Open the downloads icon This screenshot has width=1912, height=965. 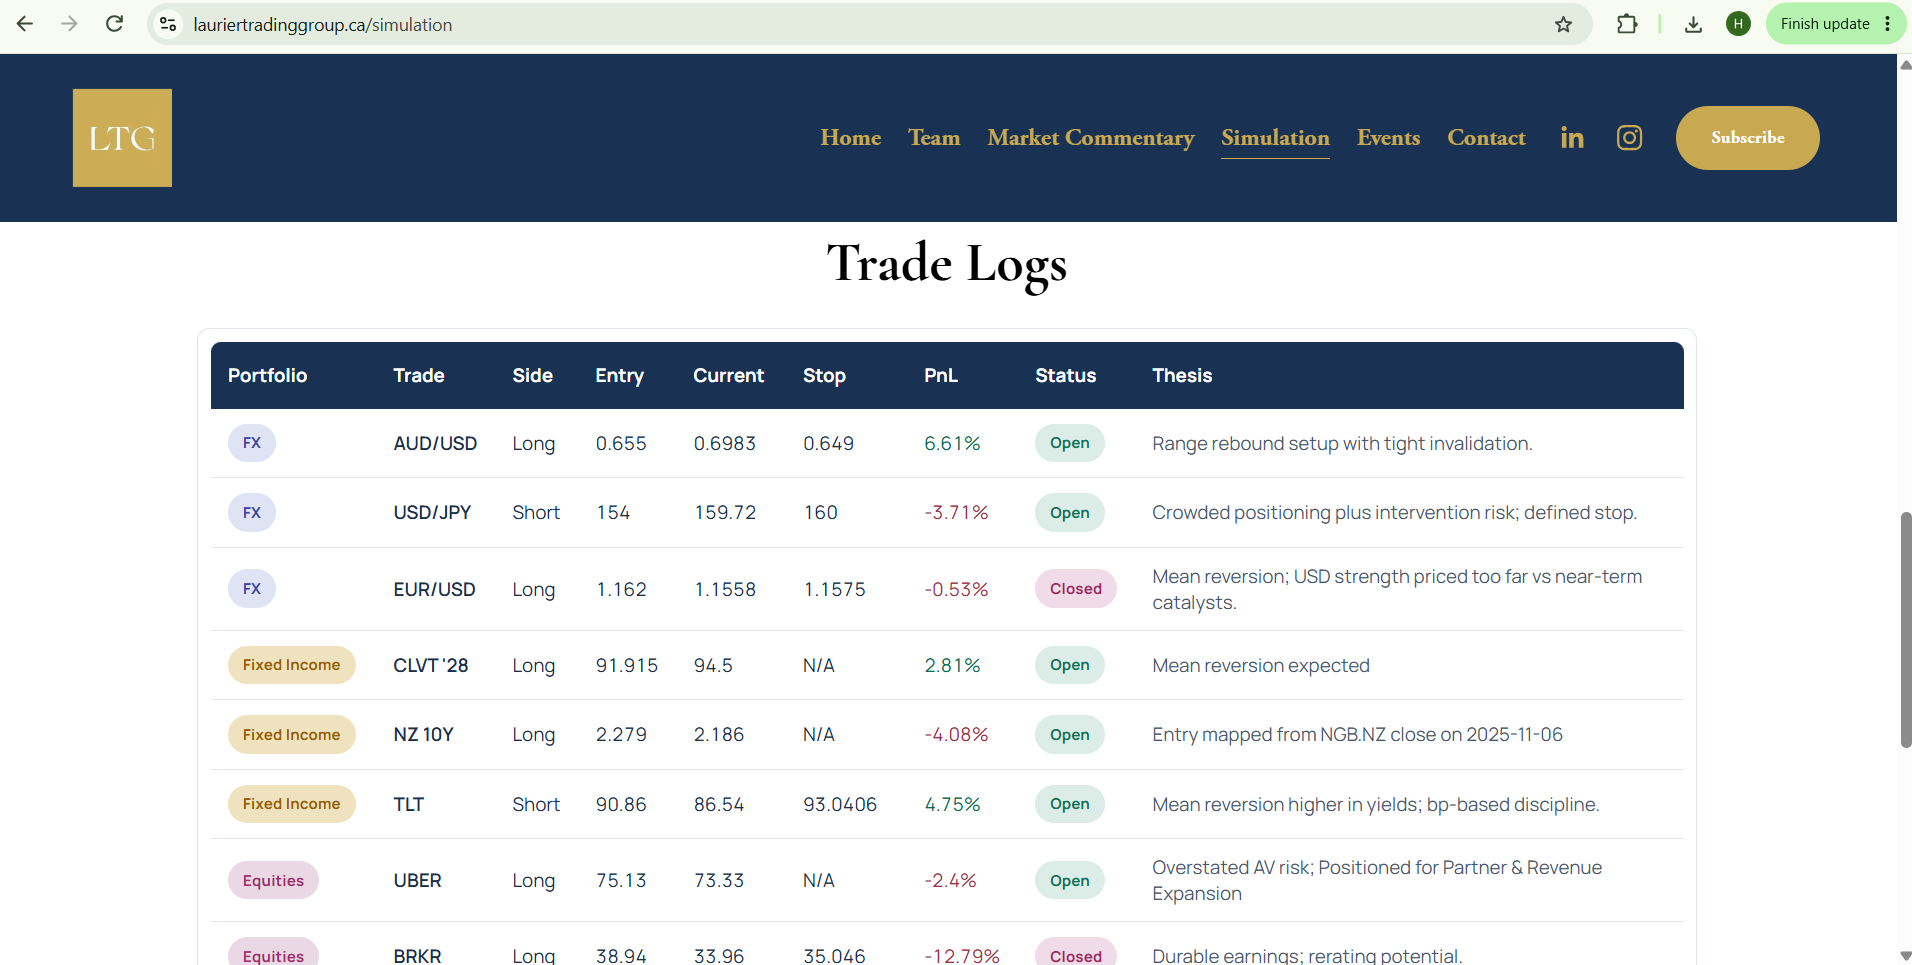1693,24
